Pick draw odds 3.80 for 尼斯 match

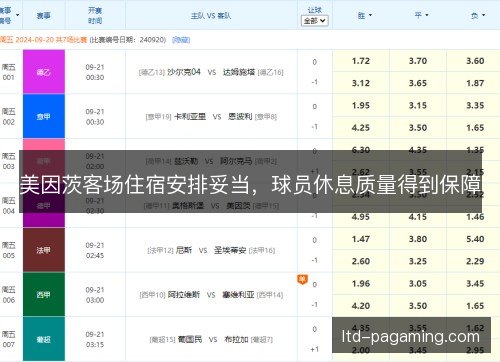pyautogui.click(x=418, y=239)
